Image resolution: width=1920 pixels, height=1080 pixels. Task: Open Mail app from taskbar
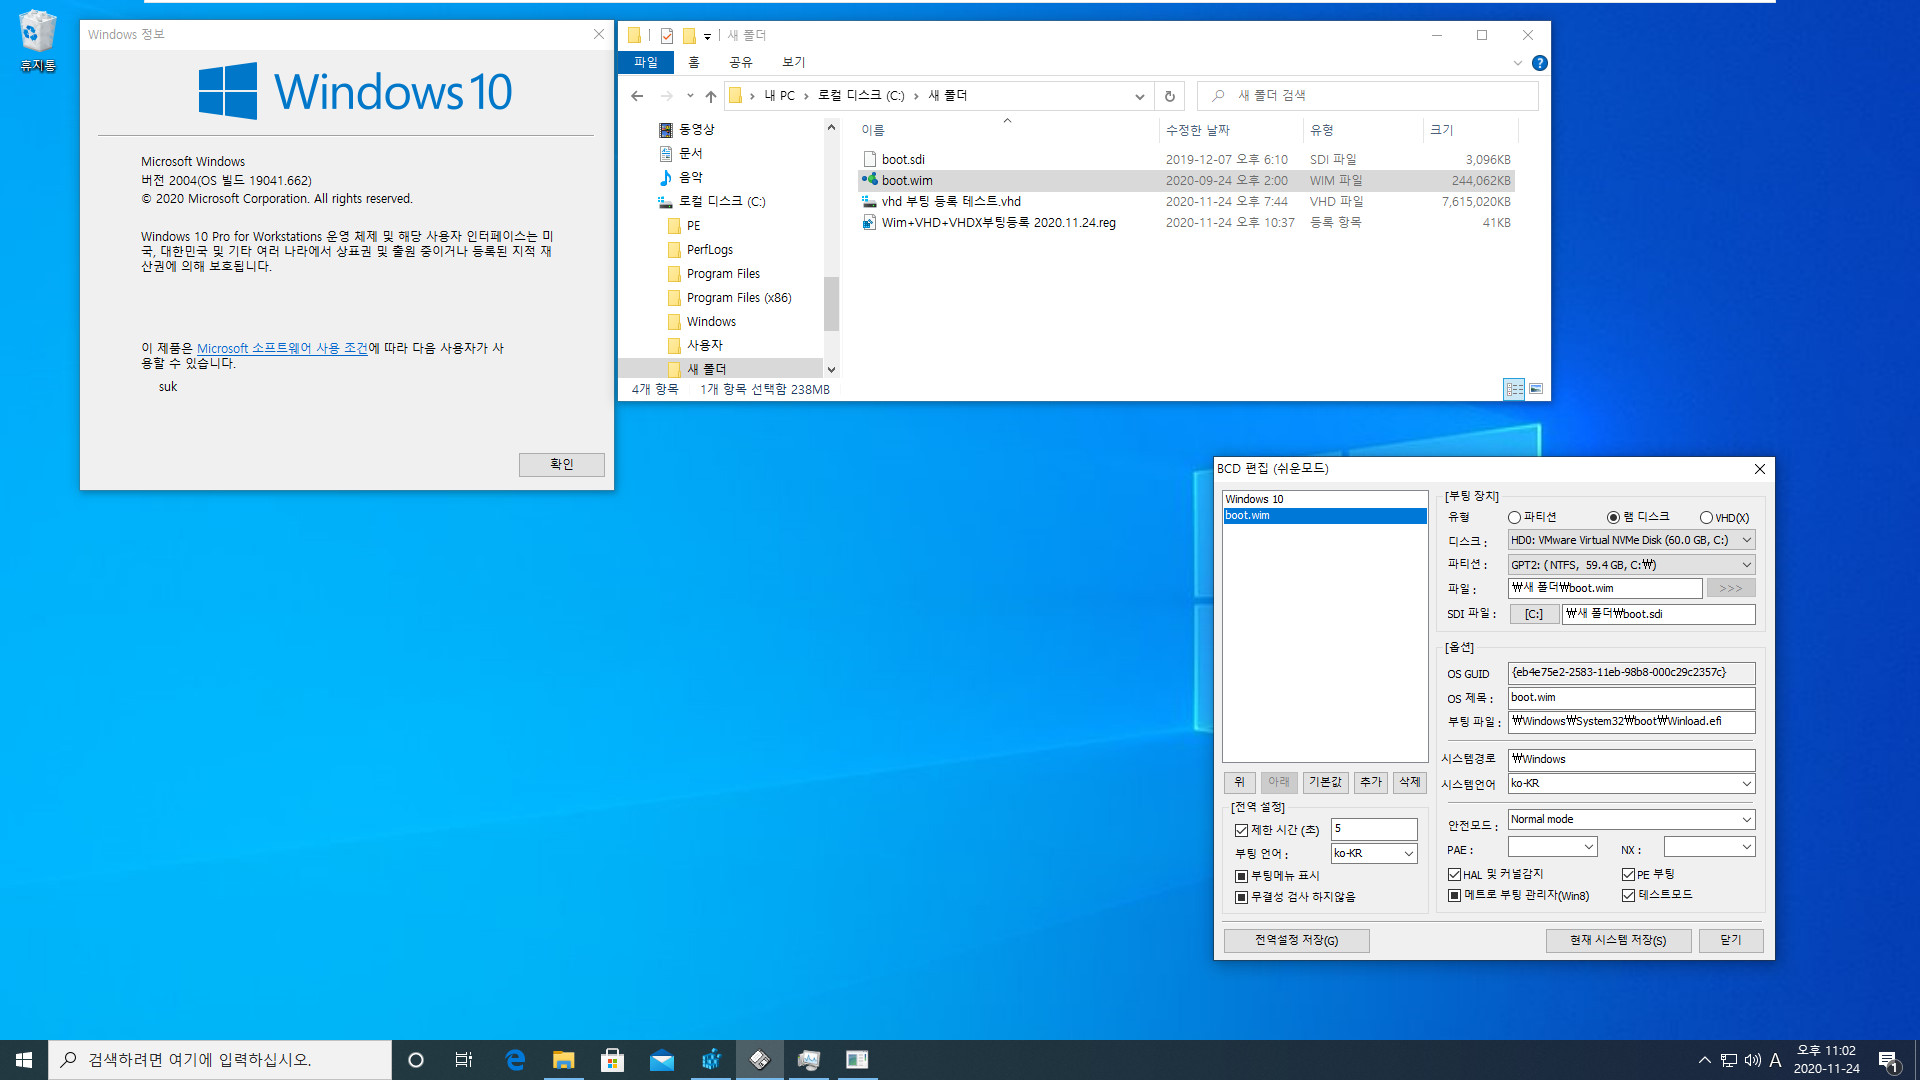coord(661,1060)
